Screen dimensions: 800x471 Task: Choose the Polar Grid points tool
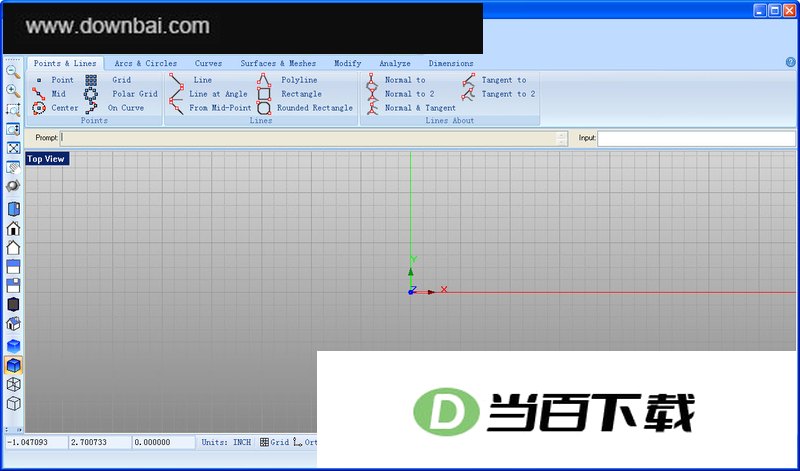(x=121, y=94)
